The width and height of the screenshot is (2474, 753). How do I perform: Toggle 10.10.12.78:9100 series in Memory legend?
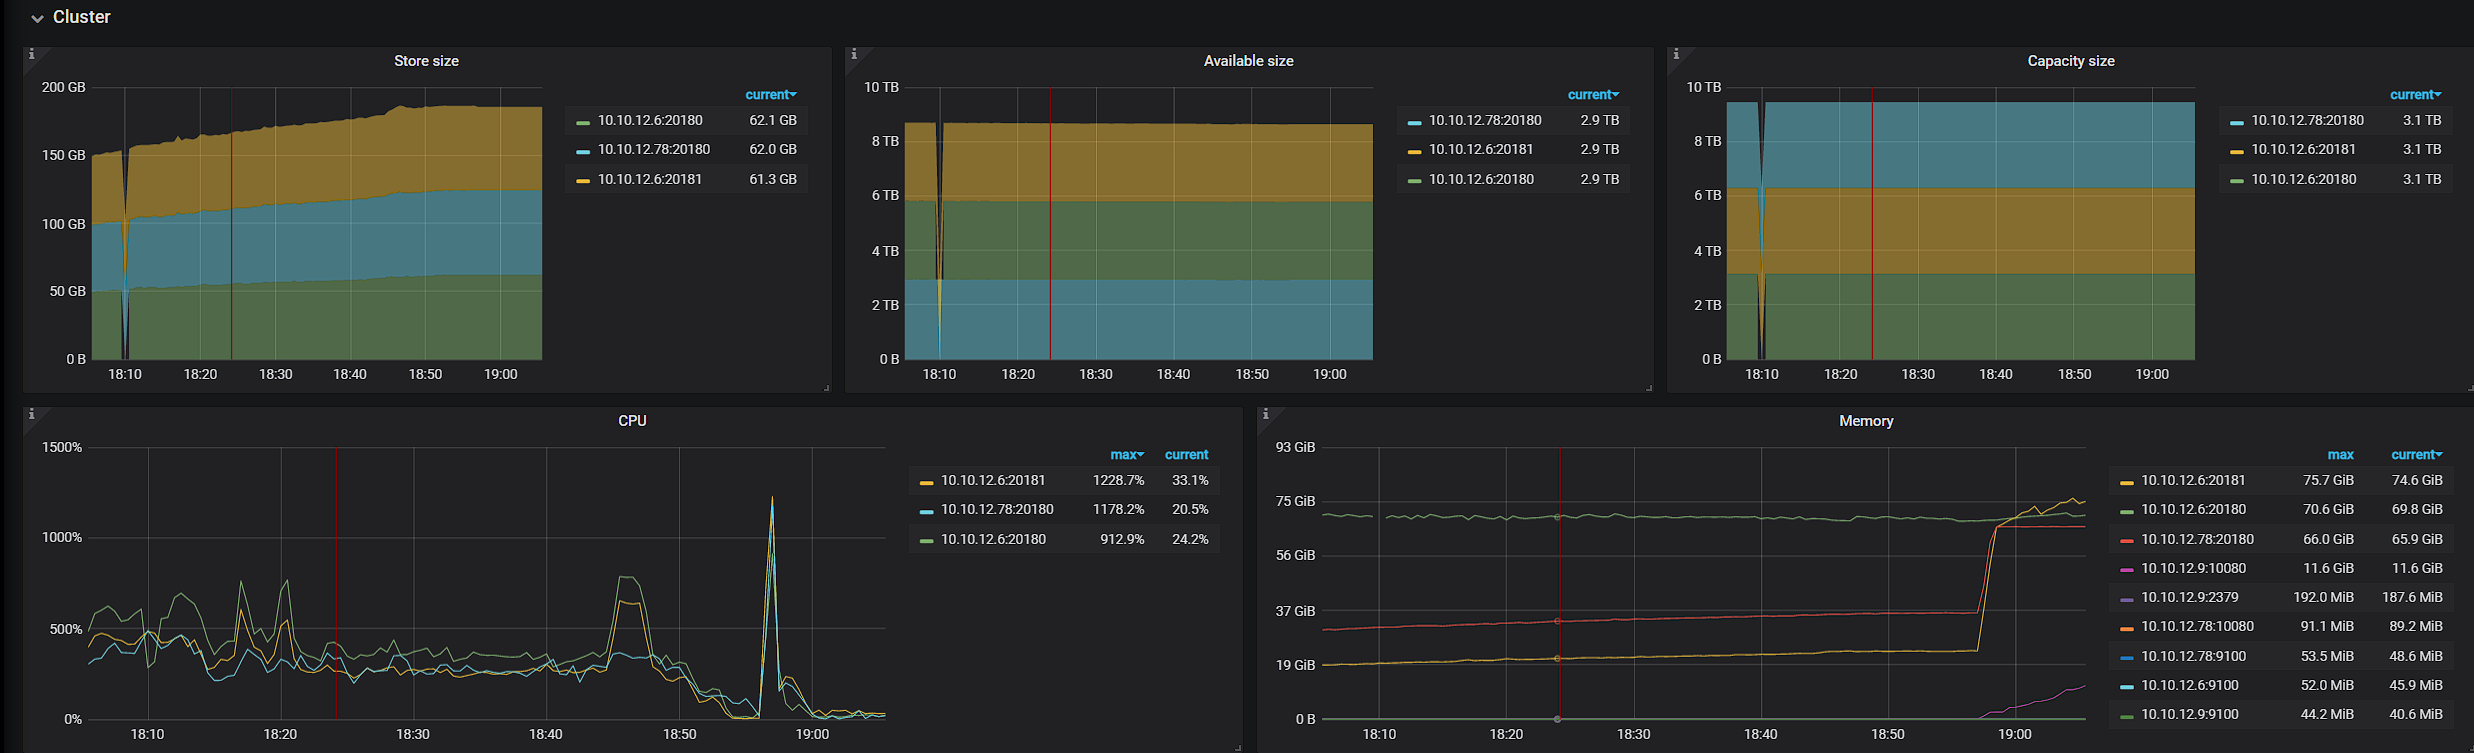(x=2193, y=656)
